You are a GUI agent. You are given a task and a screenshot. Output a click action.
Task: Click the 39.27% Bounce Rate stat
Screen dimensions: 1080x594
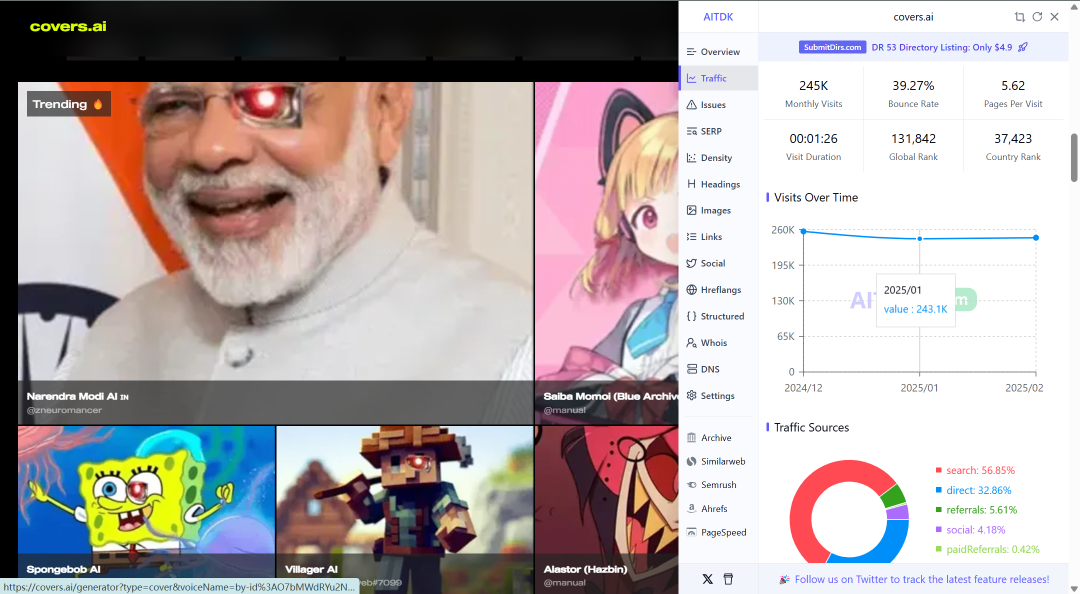pos(913,94)
